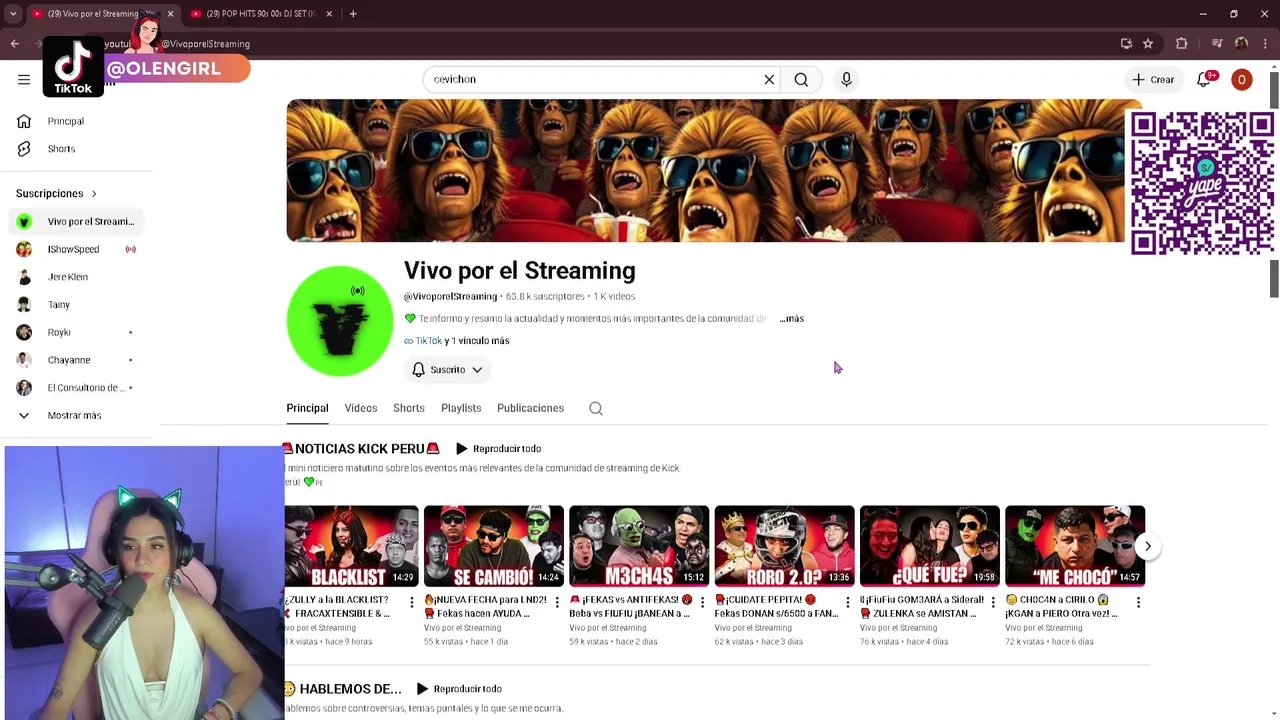Open the NOTICIAS KICK PERU section title
Image resolution: width=1280 pixels, height=720 pixels.
pyautogui.click(x=363, y=449)
